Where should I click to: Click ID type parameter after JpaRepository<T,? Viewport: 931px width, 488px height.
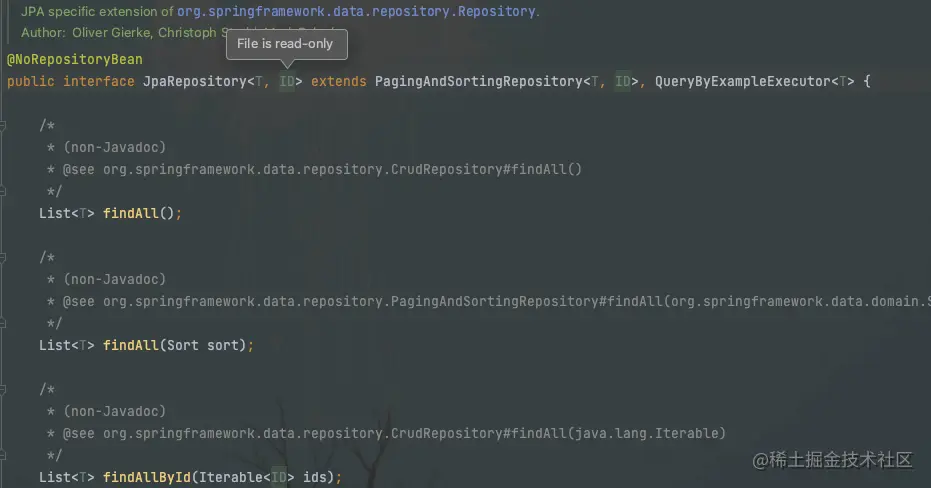tap(287, 81)
